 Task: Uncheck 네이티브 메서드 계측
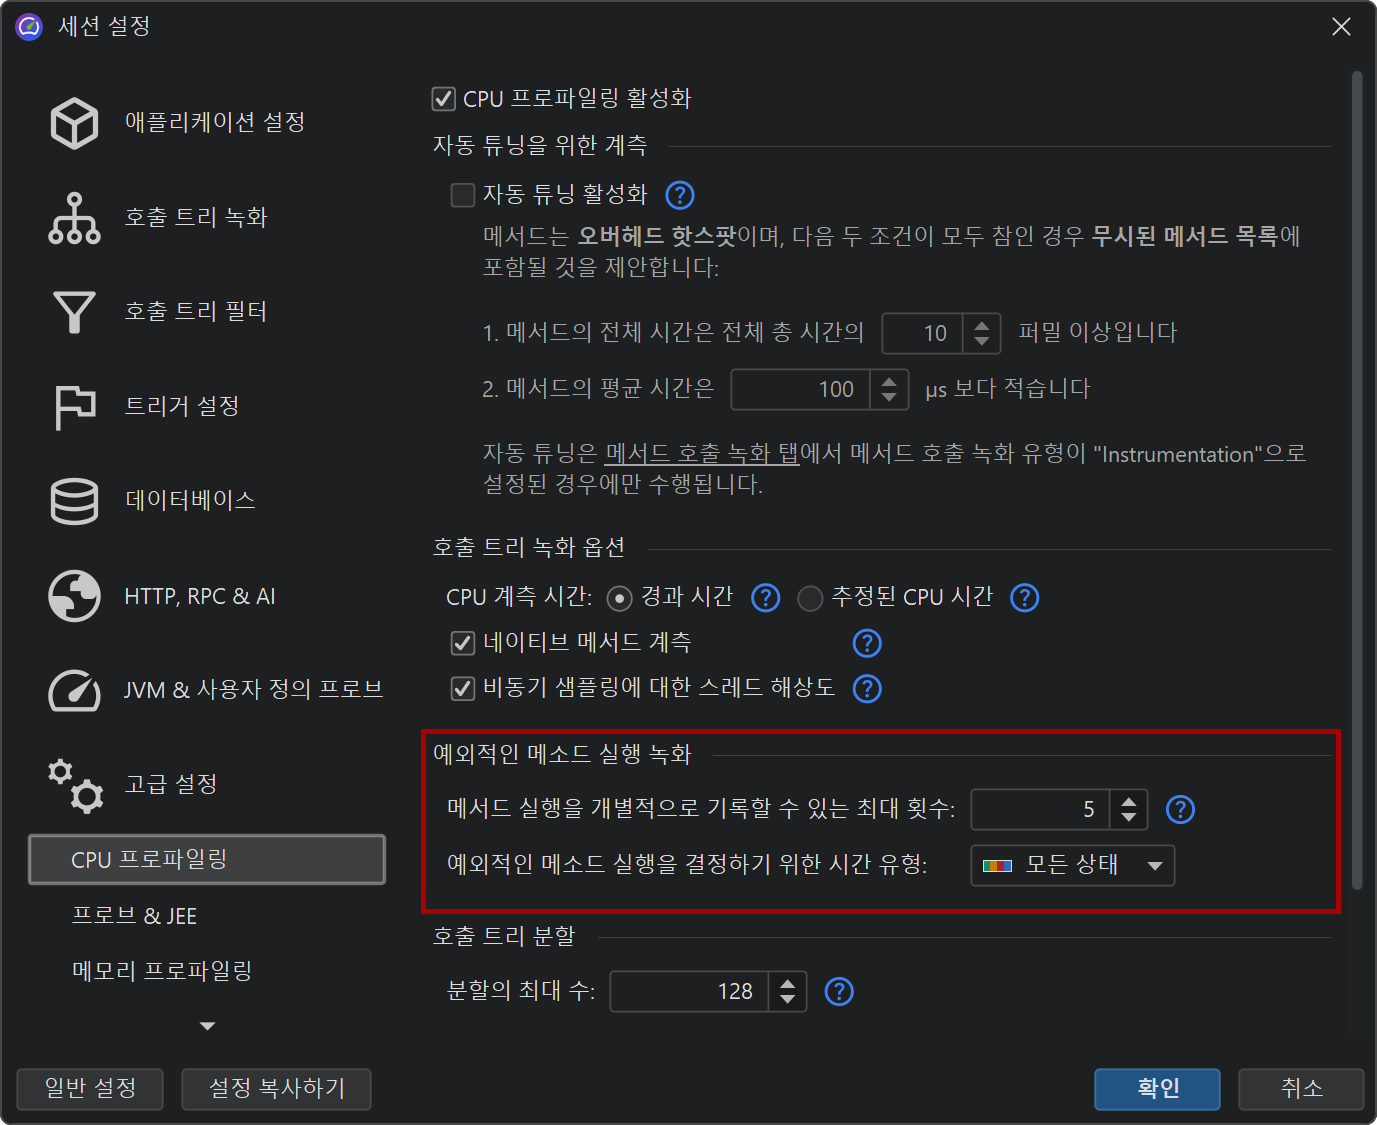[x=462, y=642]
